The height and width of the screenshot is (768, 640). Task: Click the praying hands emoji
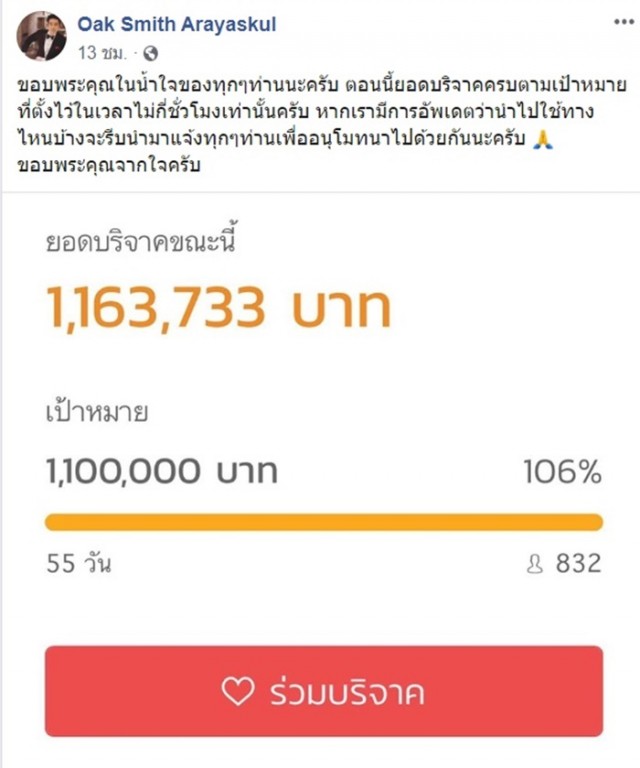tap(543, 140)
